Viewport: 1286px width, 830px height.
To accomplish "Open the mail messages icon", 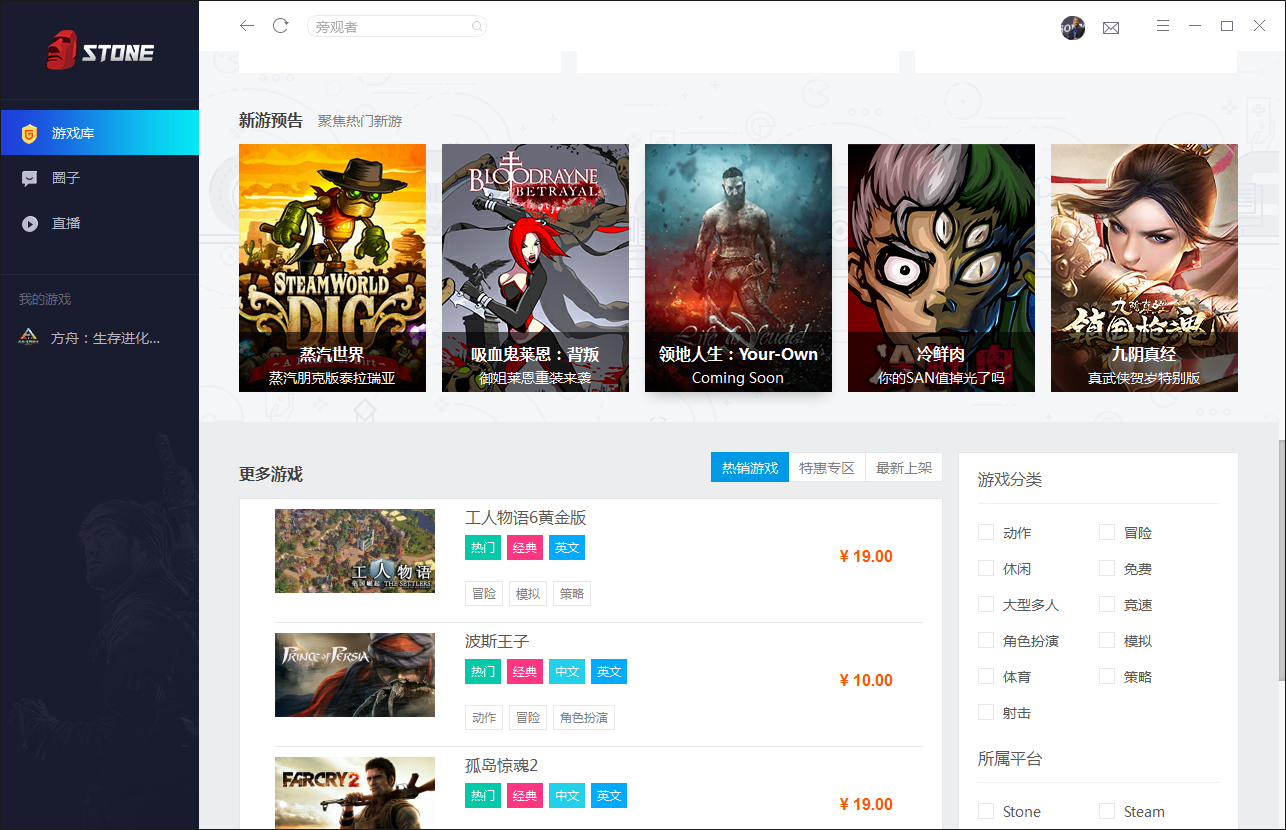I will (x=1111, y=27).
